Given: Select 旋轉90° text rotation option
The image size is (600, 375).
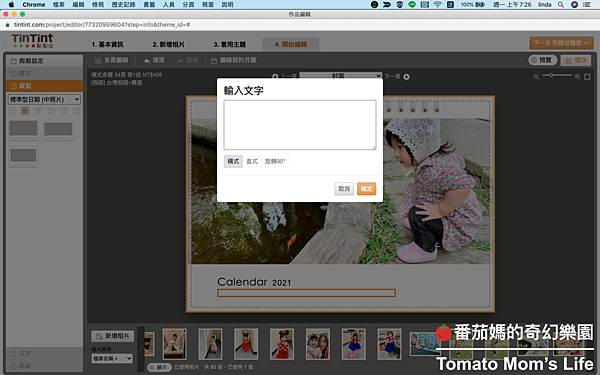Looking at the screenshot, I should 275,161.
